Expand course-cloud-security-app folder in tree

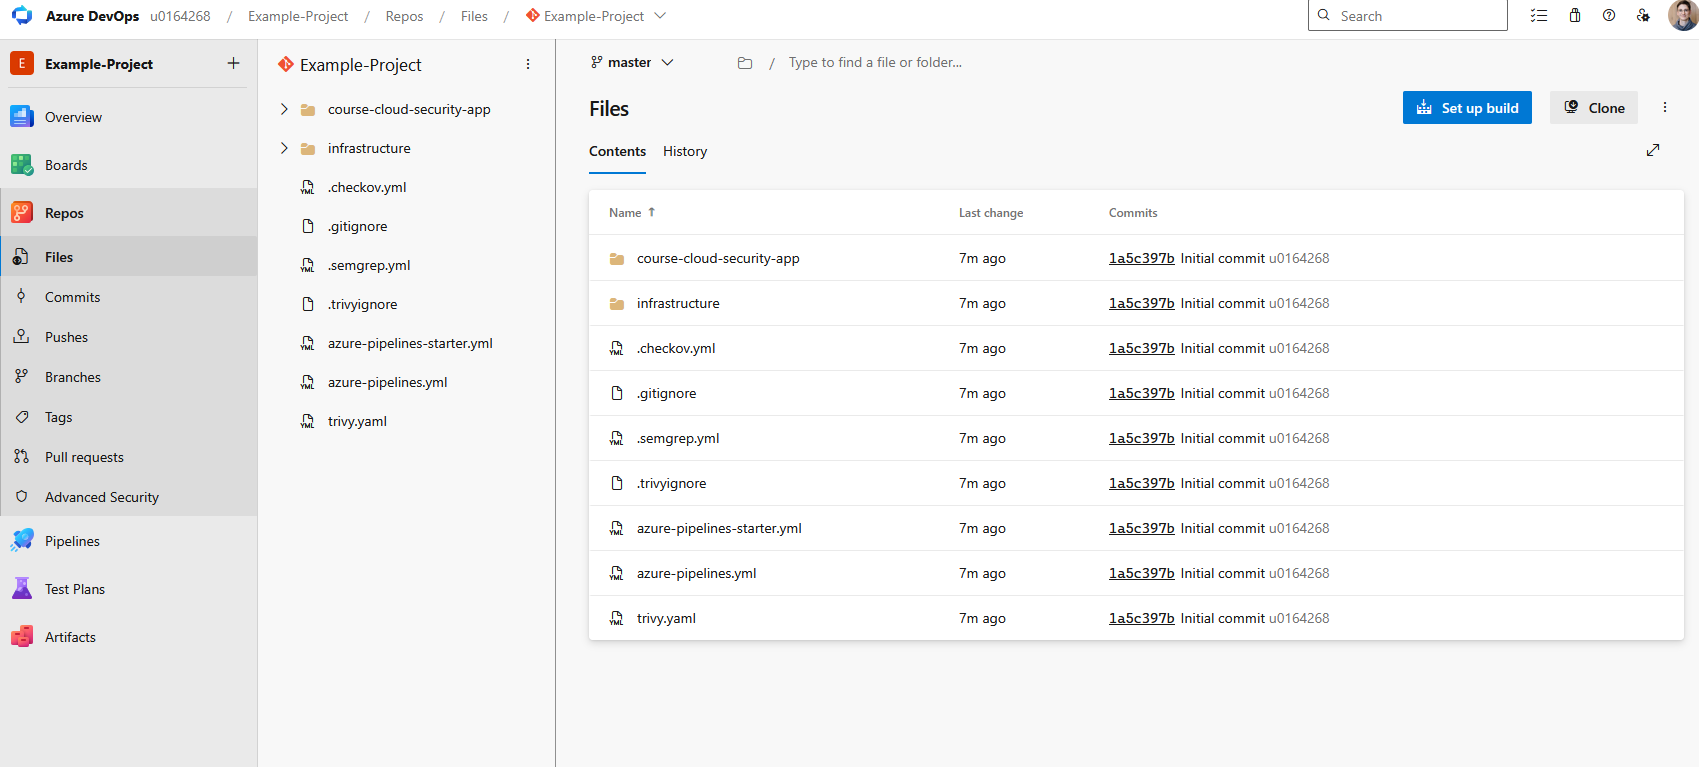tap(284, 109)
